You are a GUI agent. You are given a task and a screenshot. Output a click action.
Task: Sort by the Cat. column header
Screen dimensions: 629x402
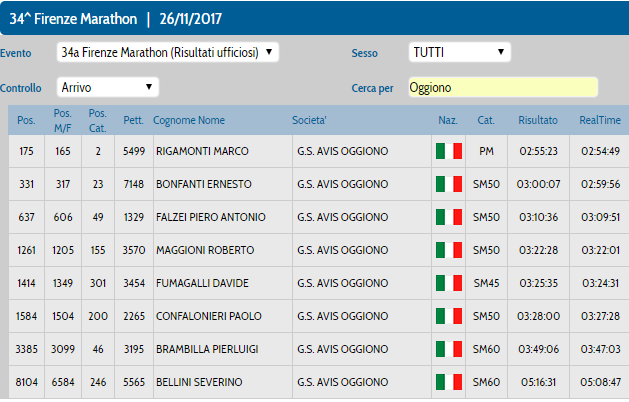tap(486, 120)
